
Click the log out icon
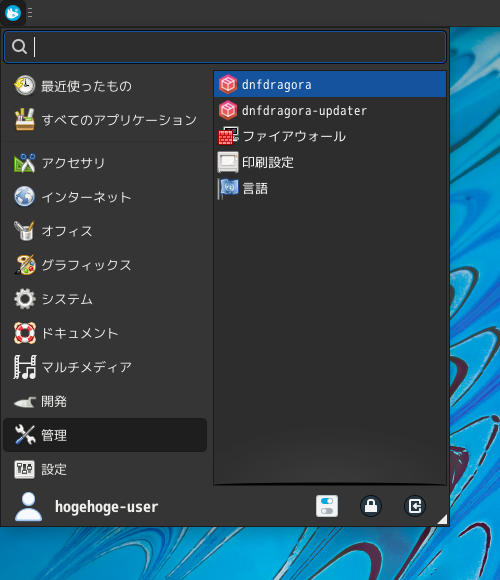click(415, 506)
